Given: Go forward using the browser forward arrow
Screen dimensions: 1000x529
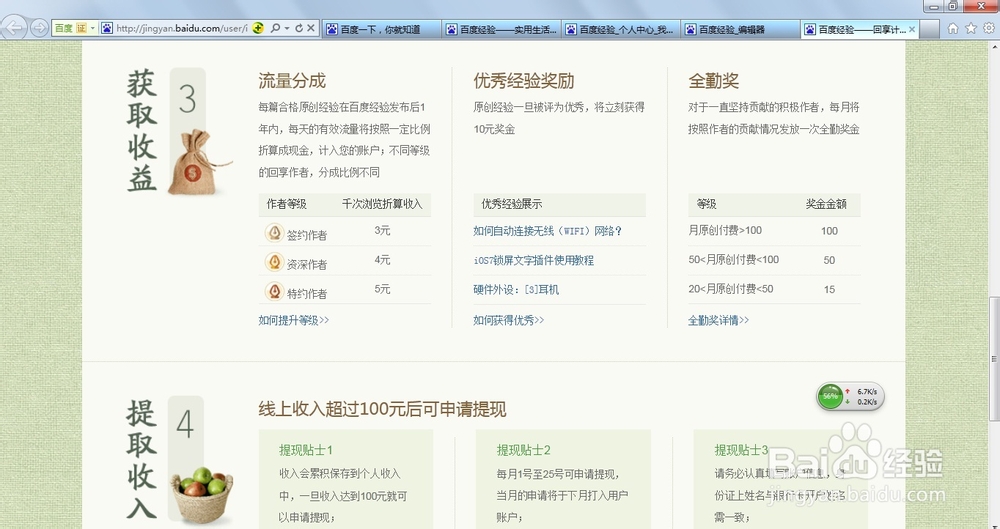Looking at the screenshot, I should point(39,28).
